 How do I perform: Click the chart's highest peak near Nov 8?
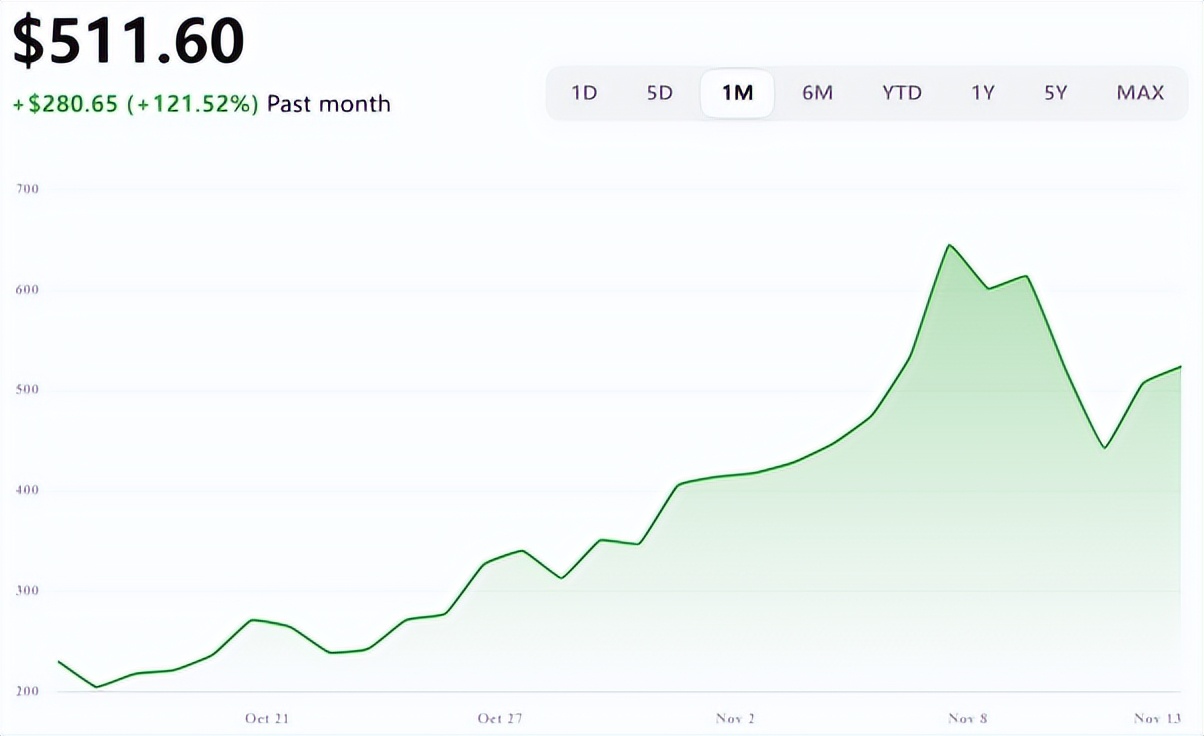(948, 245)
